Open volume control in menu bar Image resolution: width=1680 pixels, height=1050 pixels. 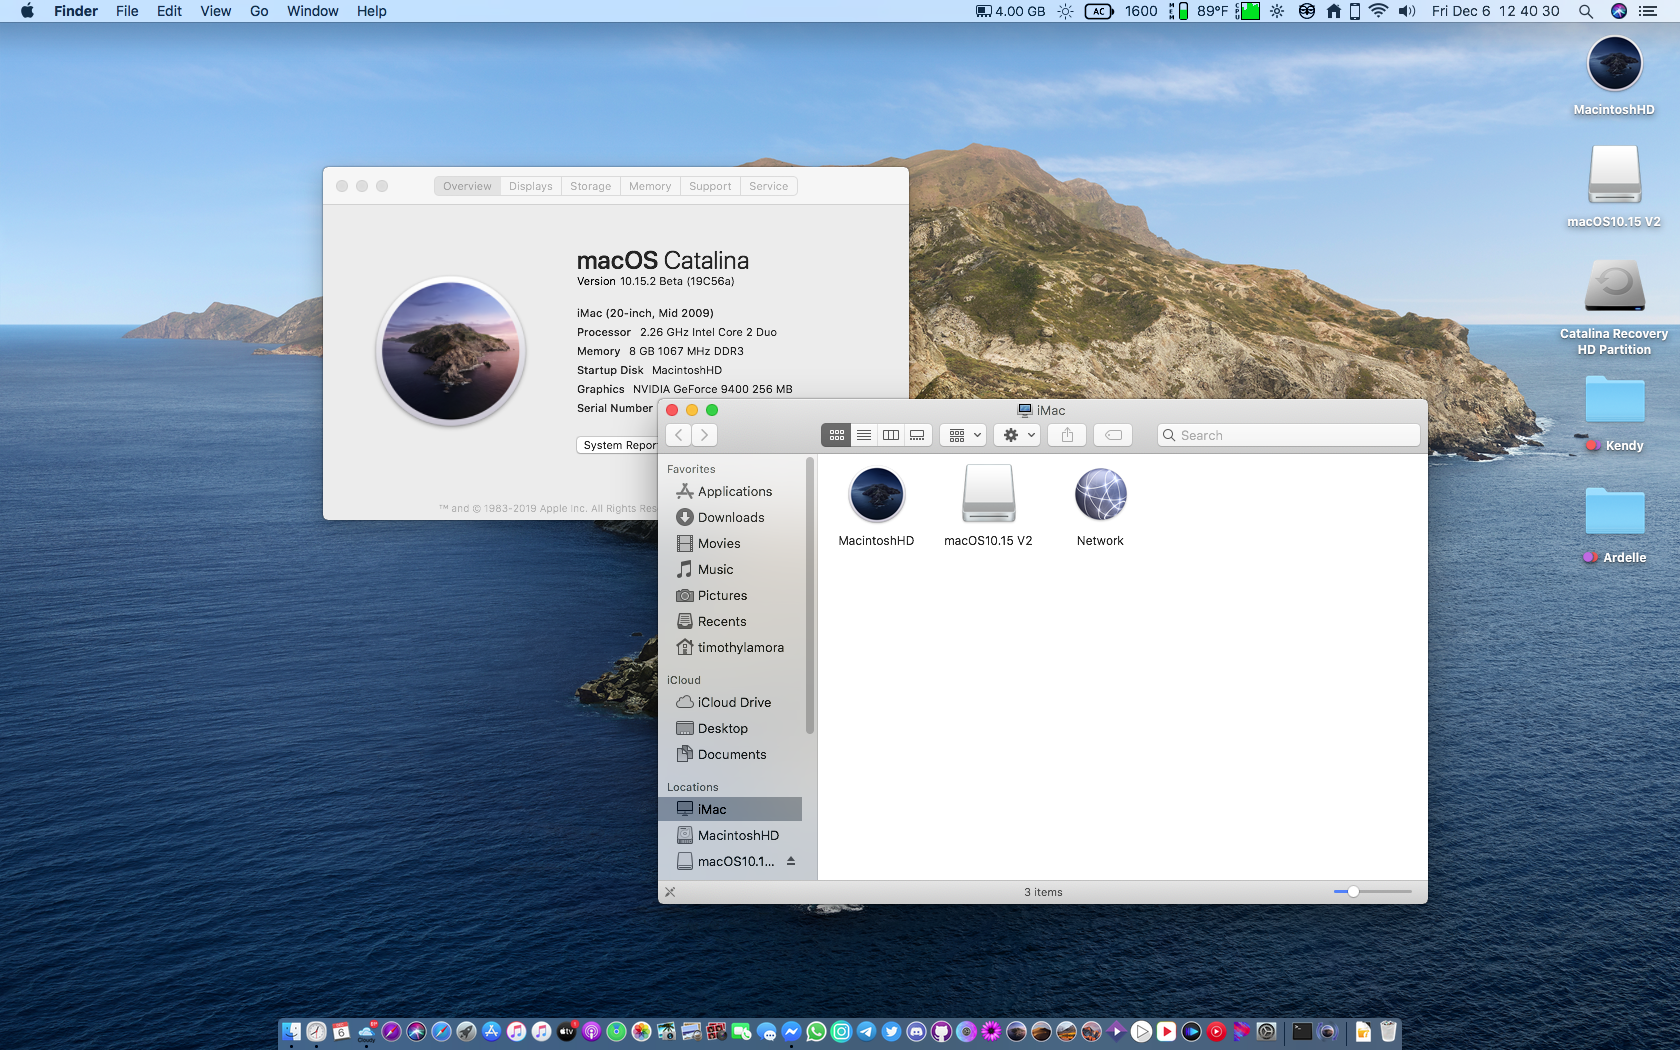coord(1407,11)
